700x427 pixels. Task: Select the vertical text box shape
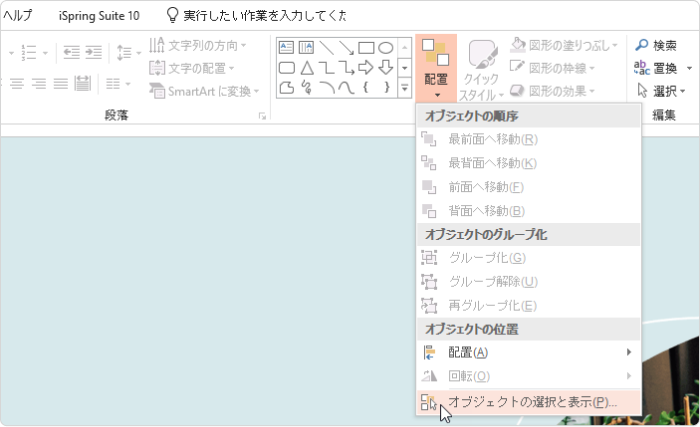[306, 47]
